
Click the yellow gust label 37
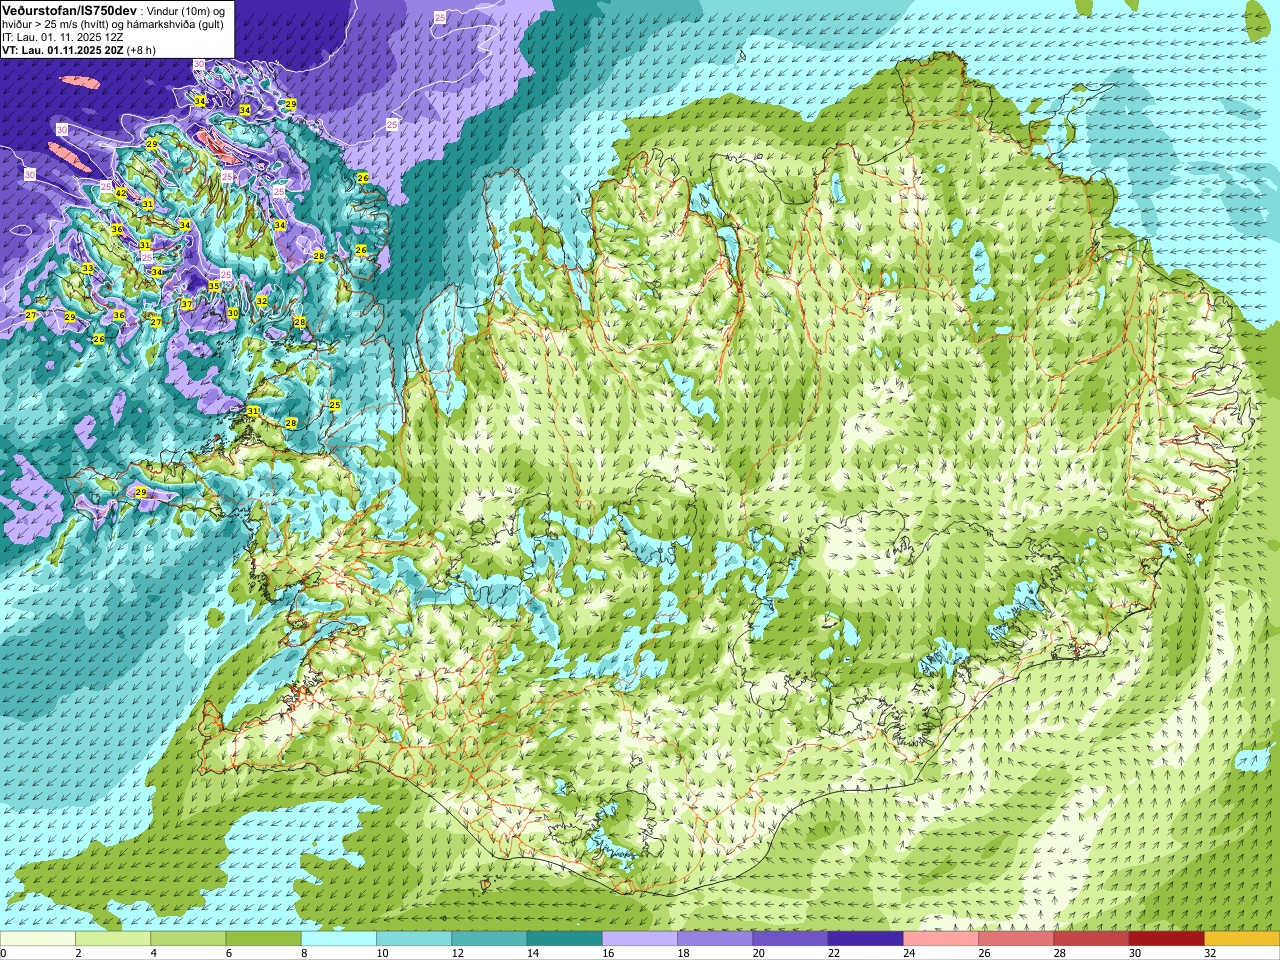coord(187,304)
